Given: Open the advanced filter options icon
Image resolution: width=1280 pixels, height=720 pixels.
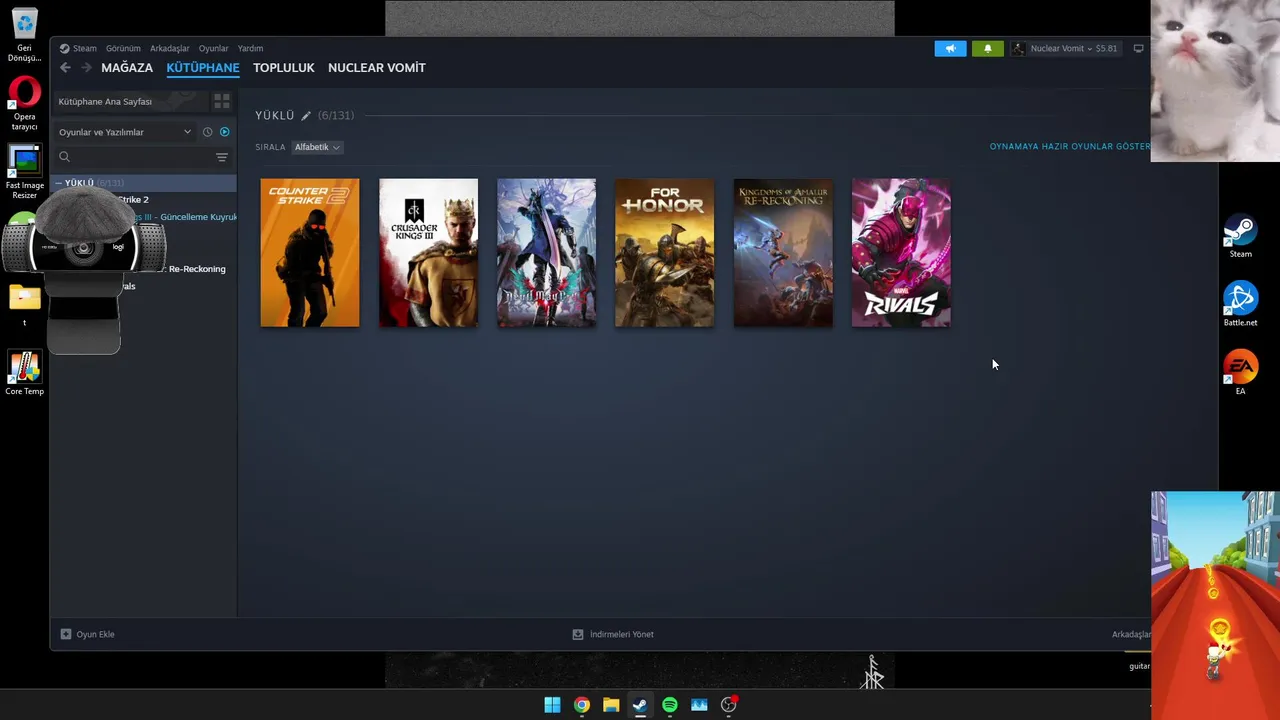Looking at the screenshot, I should (x=222, y=157).
